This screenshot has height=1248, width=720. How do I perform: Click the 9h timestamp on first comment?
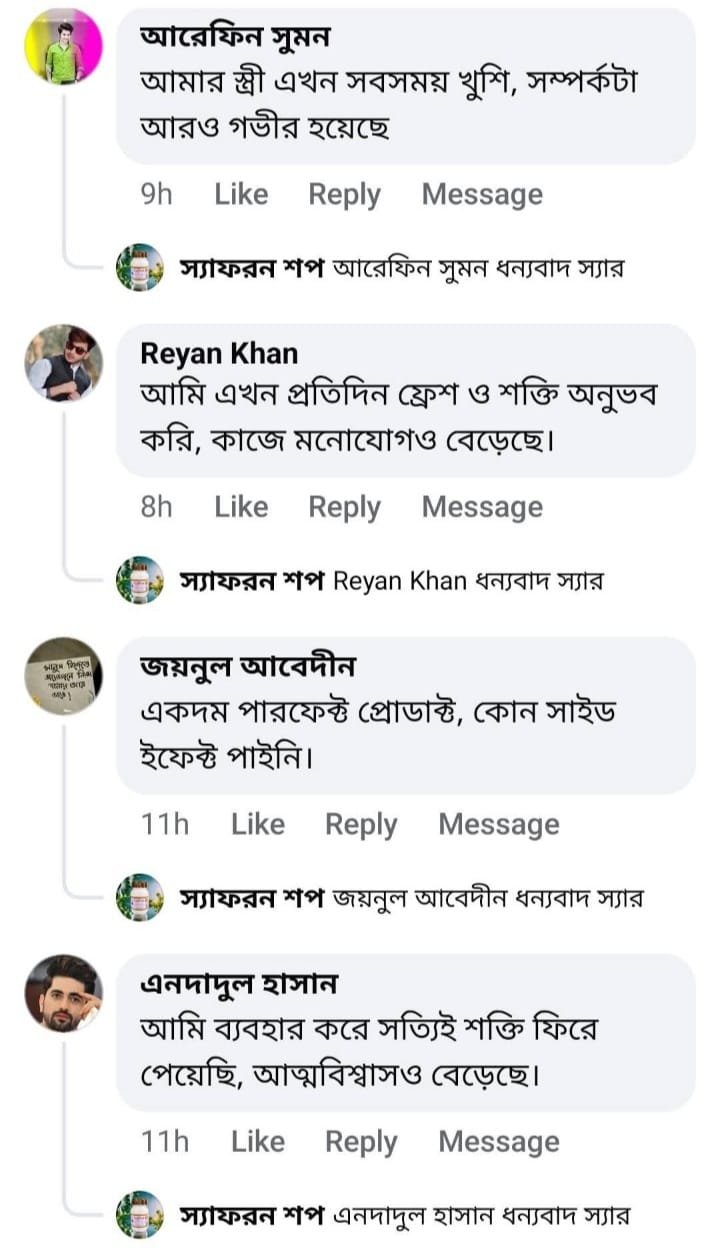click(x=157, y=194)
